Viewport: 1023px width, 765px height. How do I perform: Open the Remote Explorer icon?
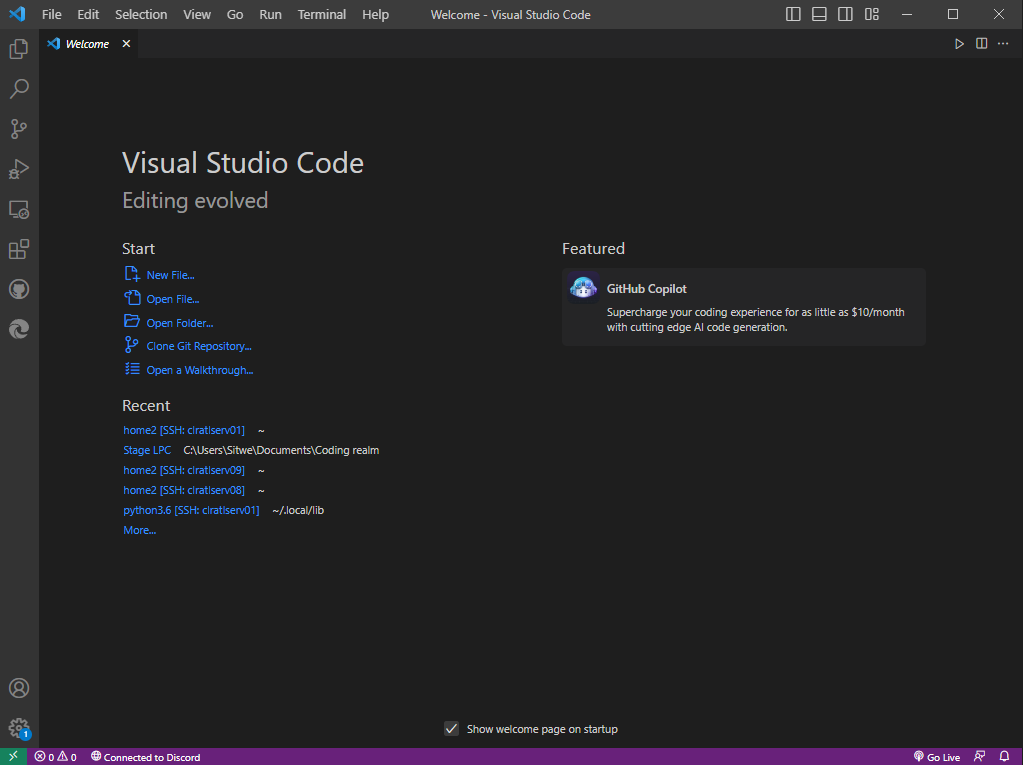point(19,210)
